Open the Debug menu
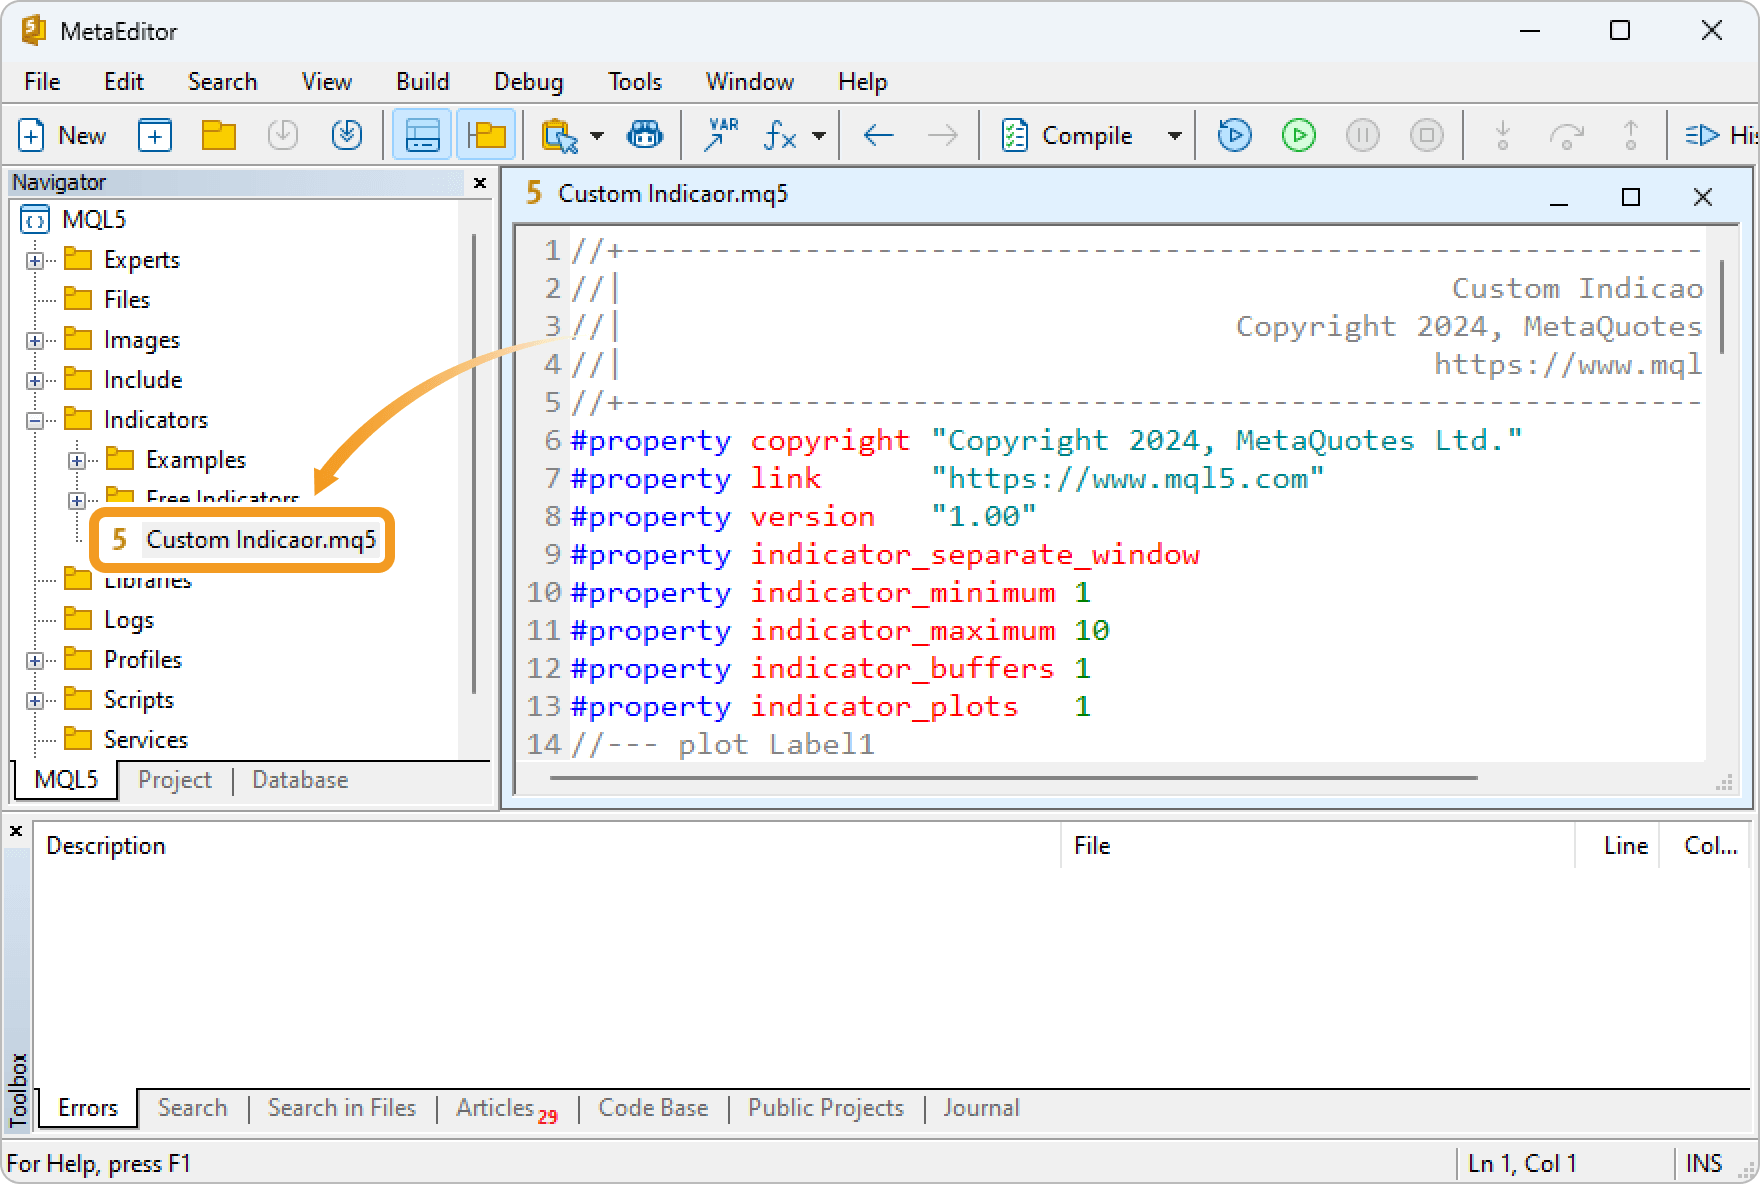The image size is (1760, 1184). pos(529,82)
